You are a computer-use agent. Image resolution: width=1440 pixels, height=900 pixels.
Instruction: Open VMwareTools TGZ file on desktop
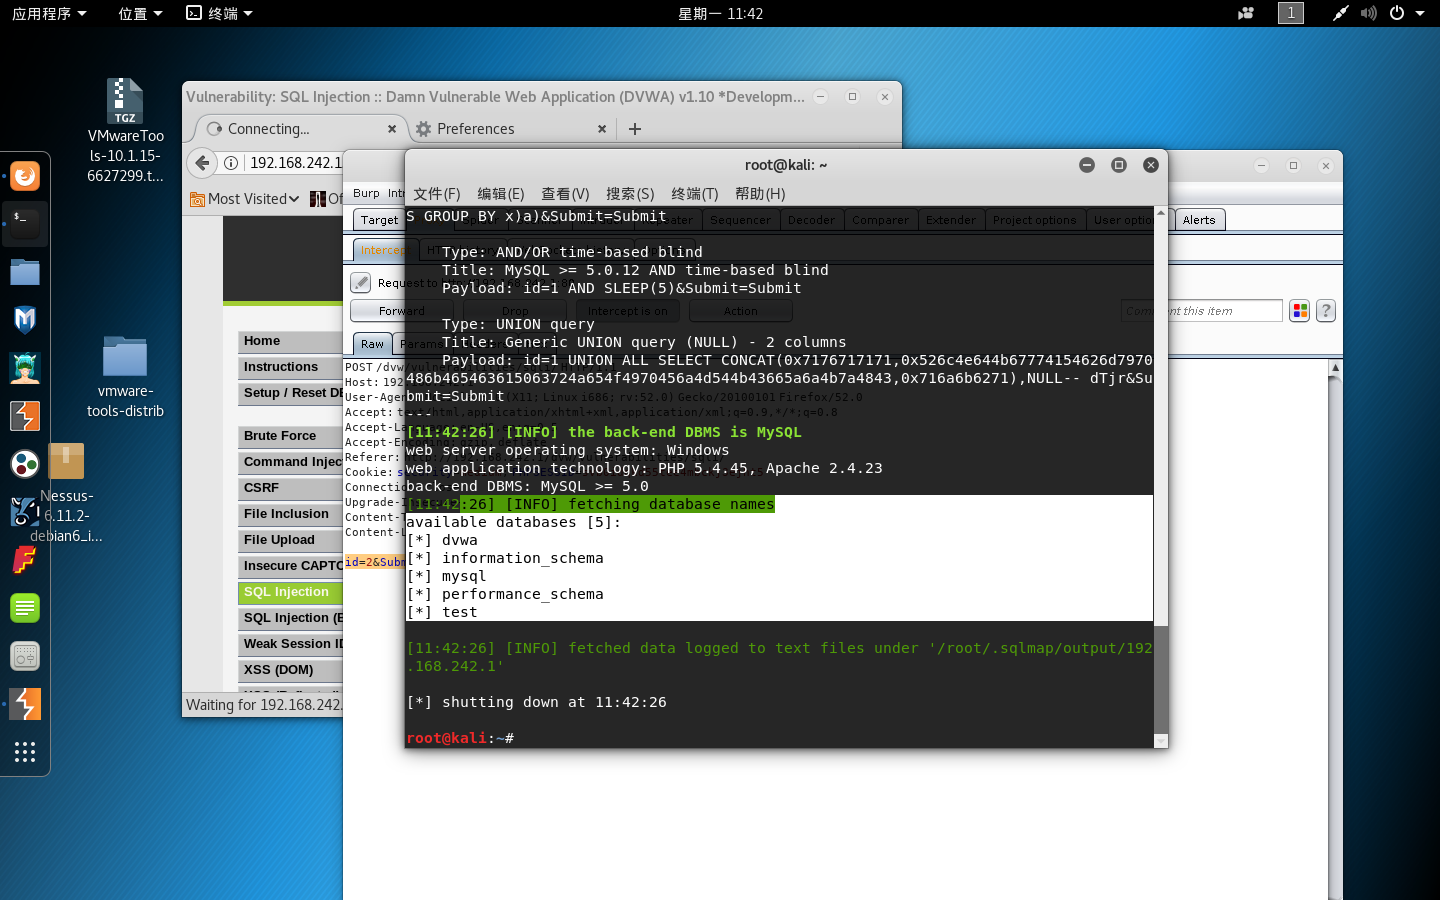tap(125, 130)
